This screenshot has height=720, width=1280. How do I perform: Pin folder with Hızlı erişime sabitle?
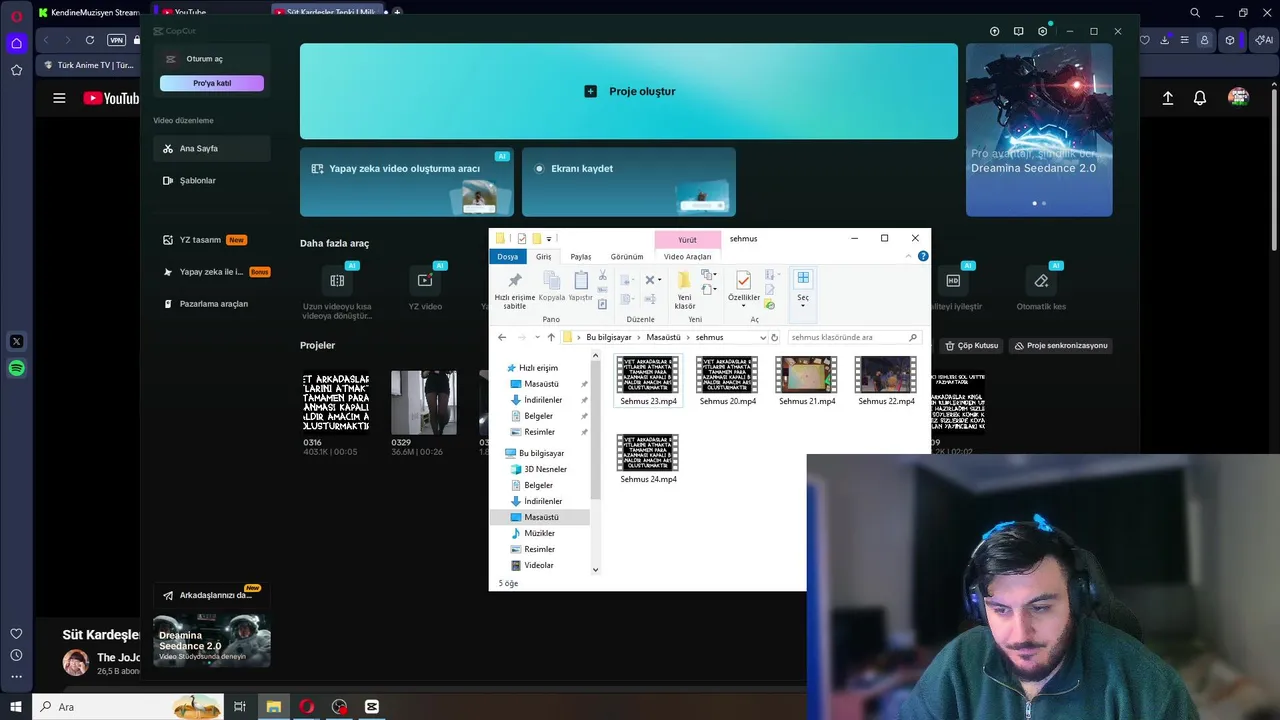click(515, 290)
